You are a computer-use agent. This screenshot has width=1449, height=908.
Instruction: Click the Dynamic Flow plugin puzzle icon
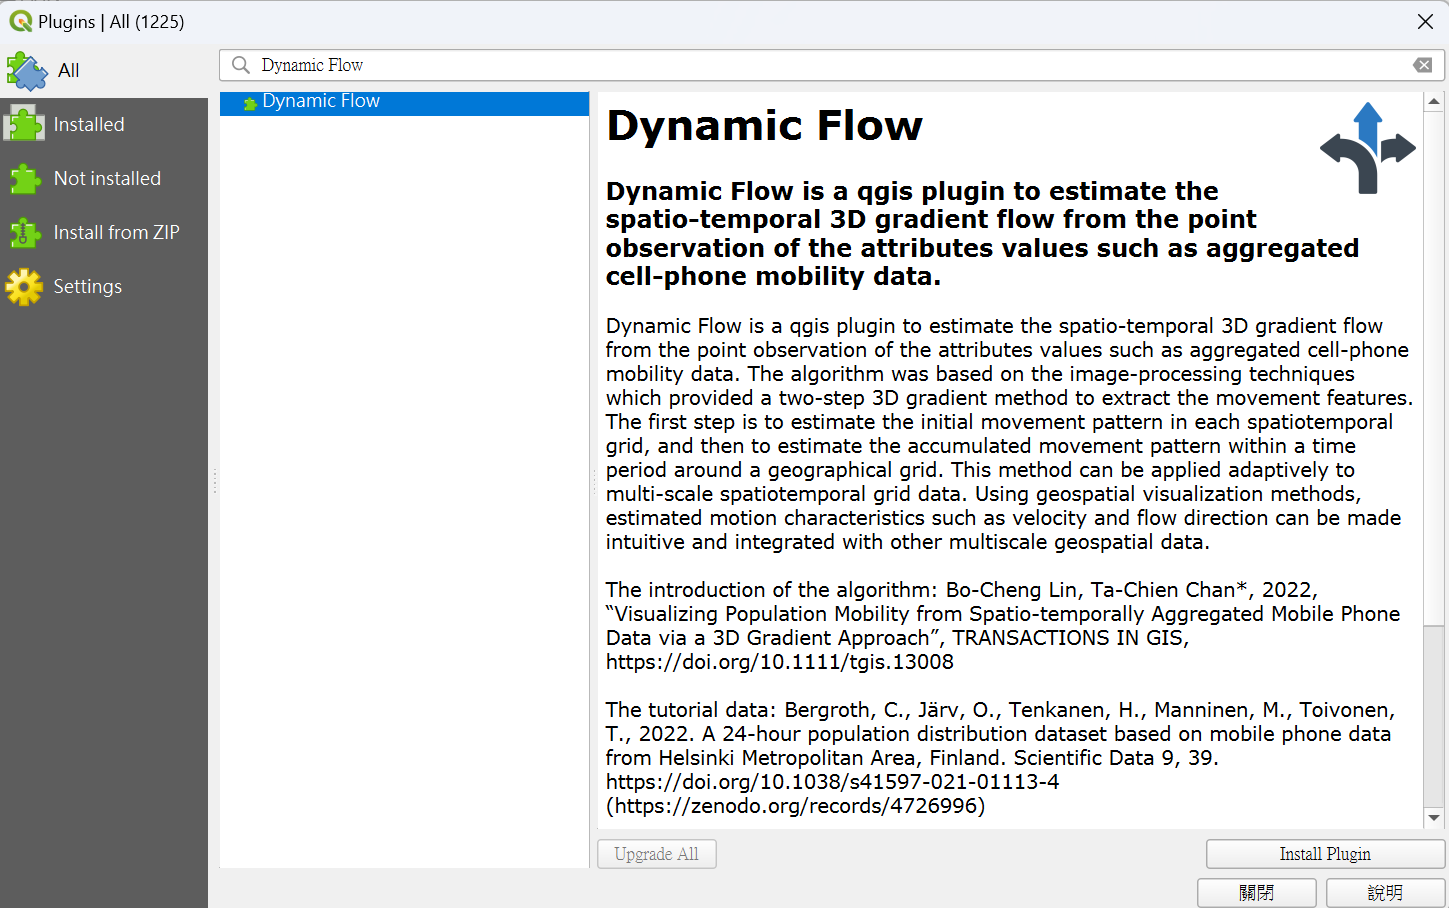click(252, 101)
